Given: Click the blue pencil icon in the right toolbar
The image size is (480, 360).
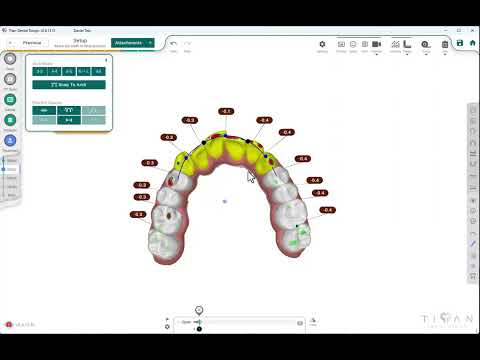Looking at the screenshot, I should pos(473,244).
